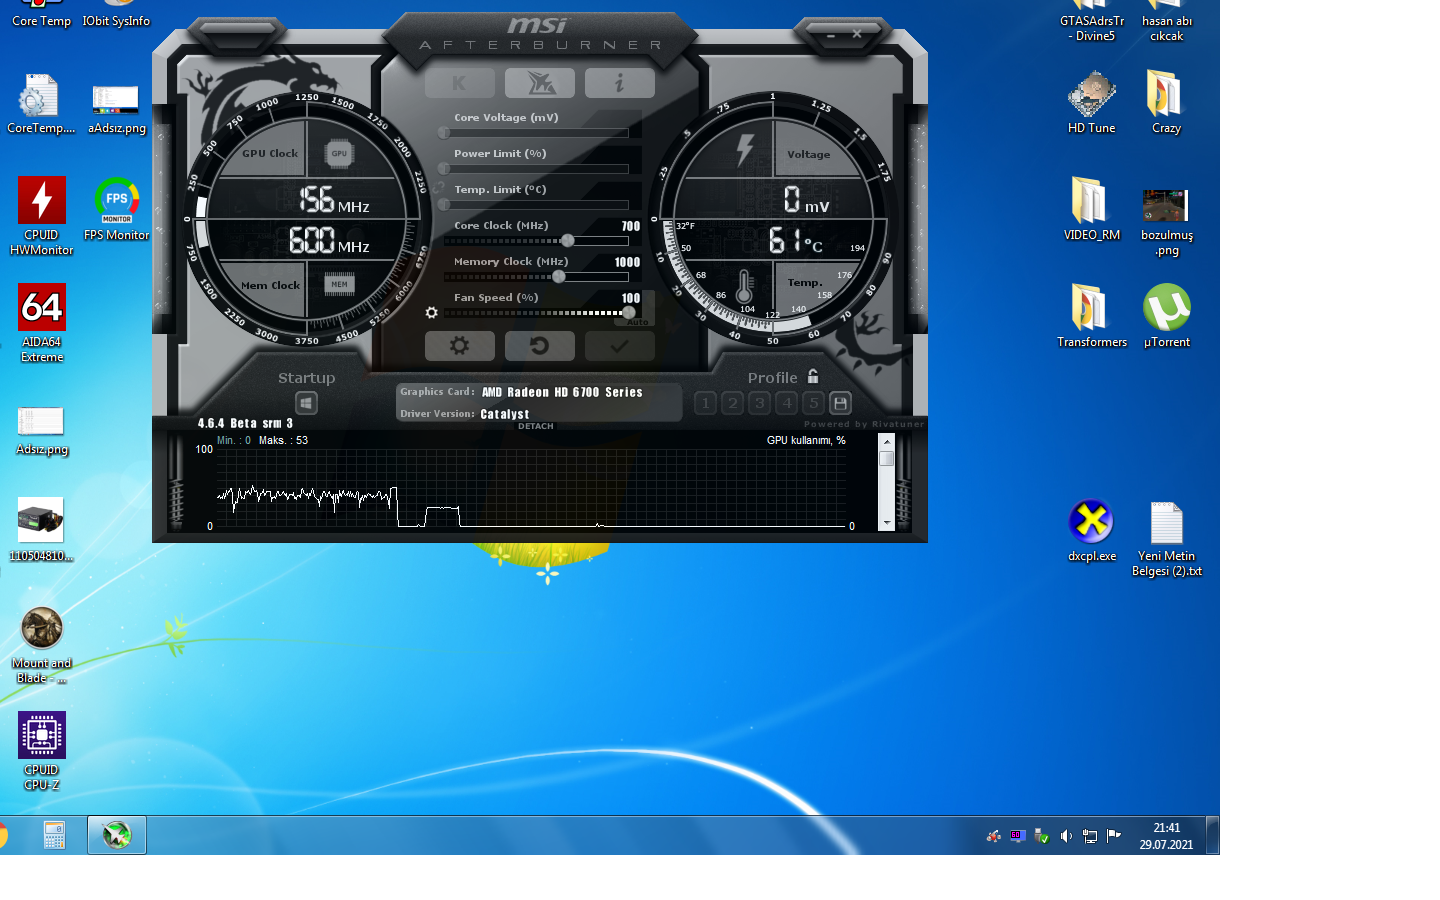1440x900 pixels.
Task: Click the MEM chip icon in left gauge
Action: [x=340, y=285]
